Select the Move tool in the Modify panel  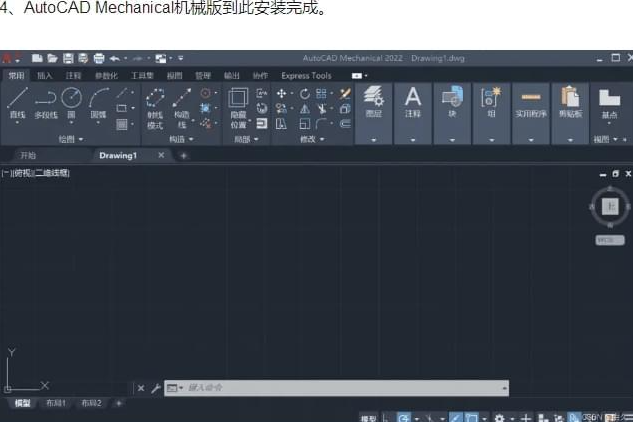point(281,94)
